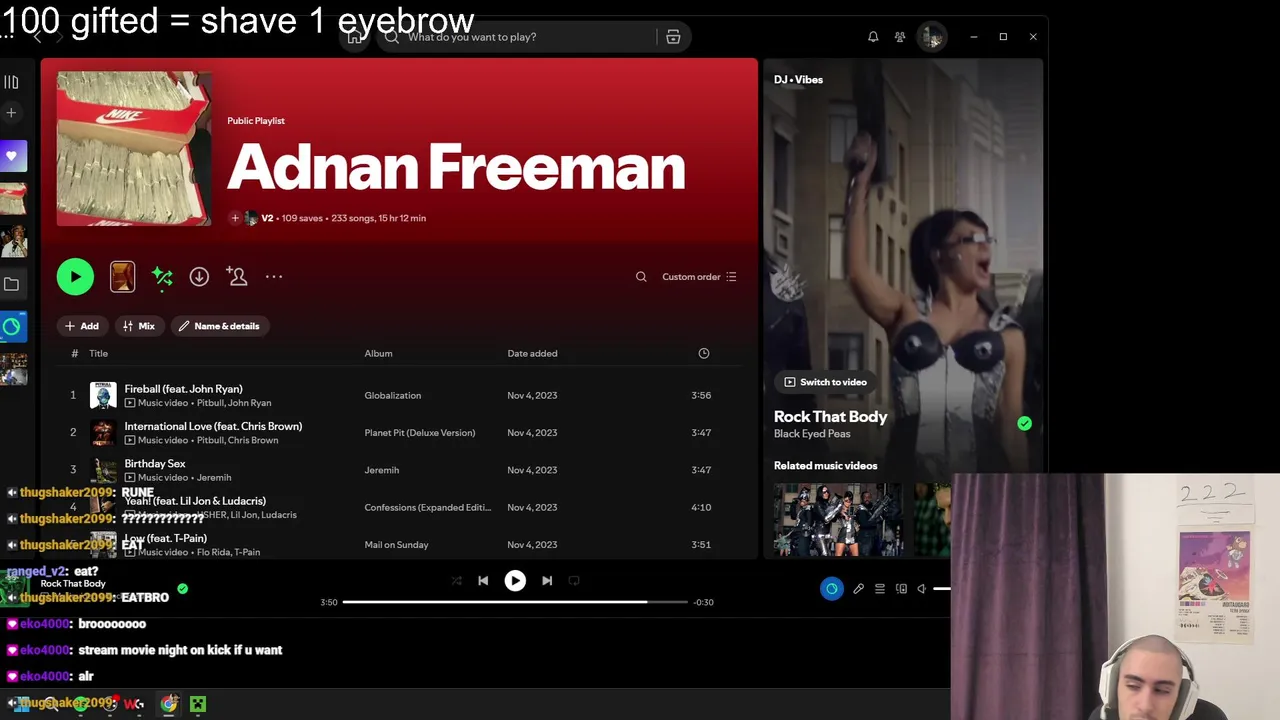Open Minecraft from the Windows taskbar
Image resolution: width=1280 pixels, height=720 pixels.
point(198,704)
